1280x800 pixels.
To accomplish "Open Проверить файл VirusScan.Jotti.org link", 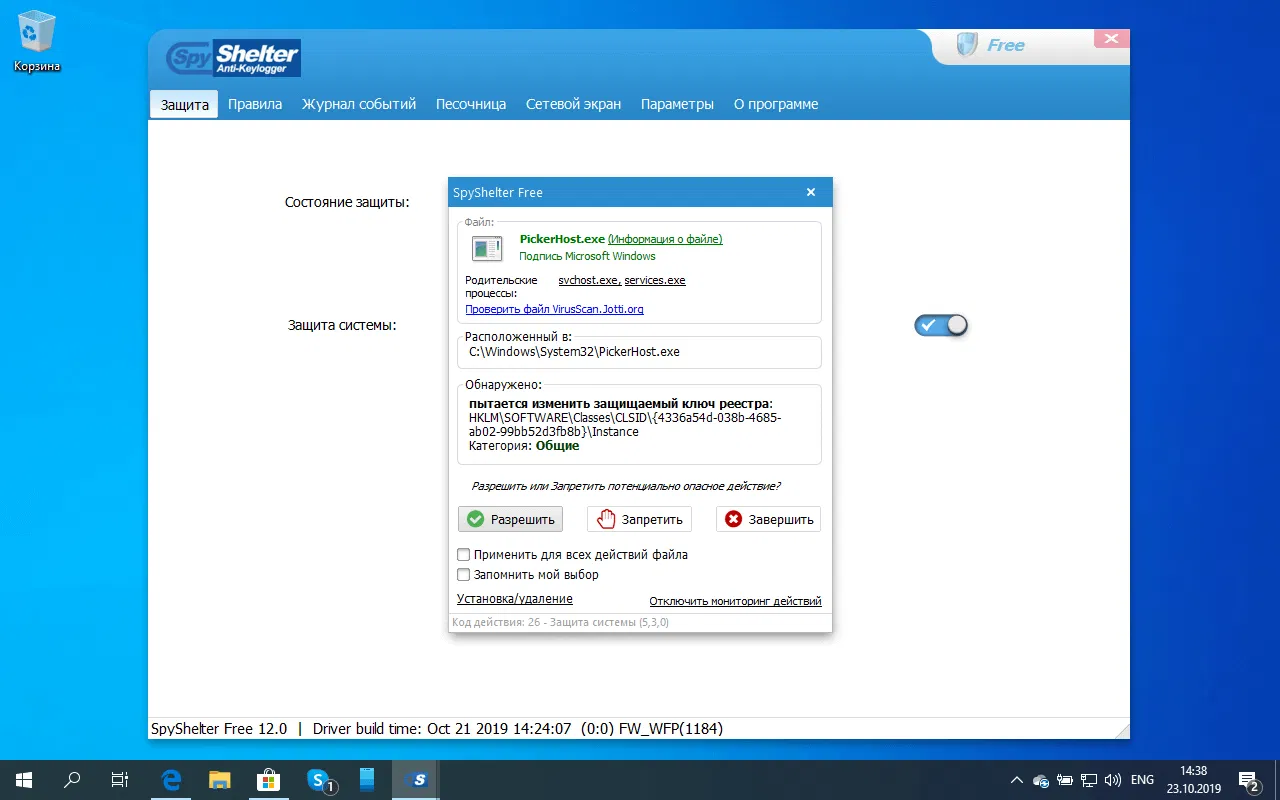I will coord(554,310).
